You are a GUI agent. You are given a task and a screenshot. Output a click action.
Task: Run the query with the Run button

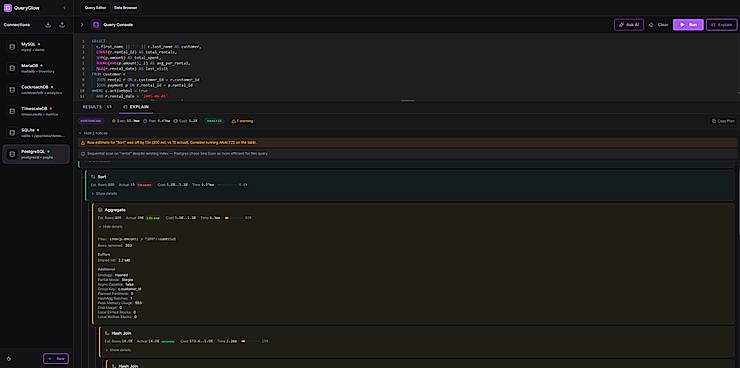[x=688, y=25]
